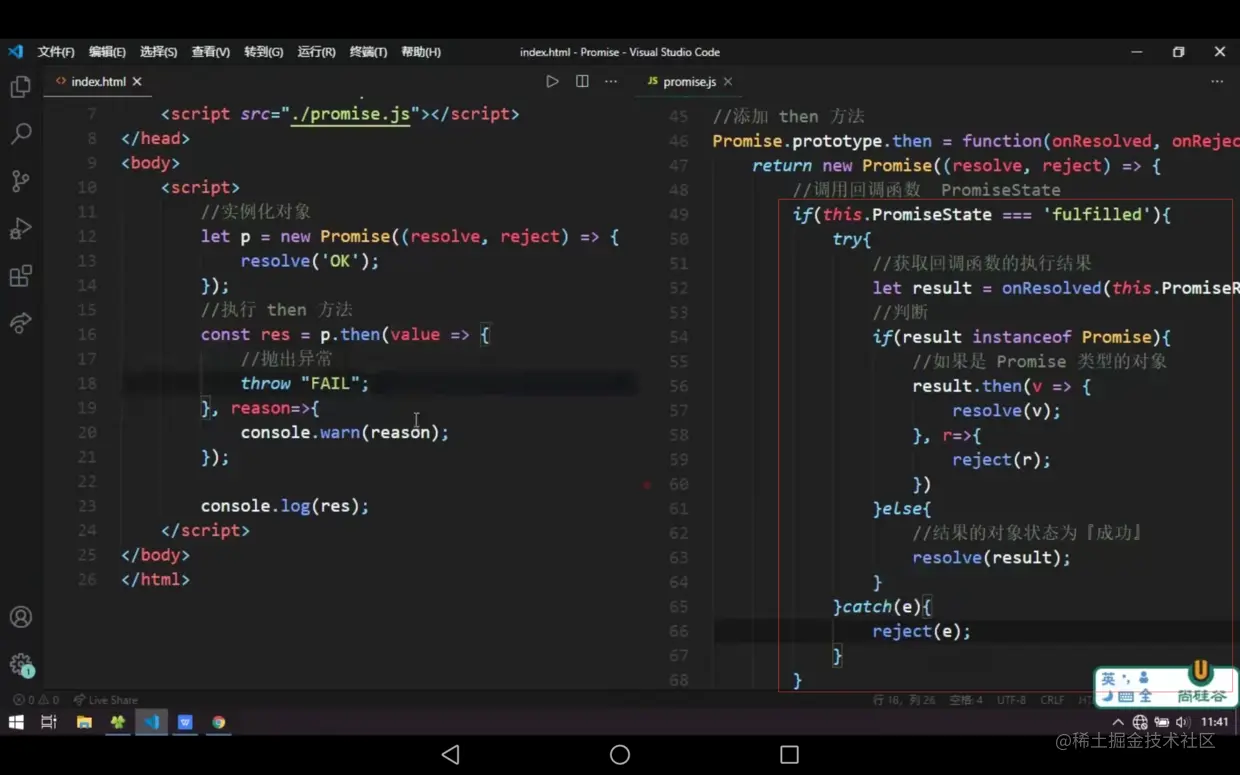Click Live Share in the status bar
Viewport: 1240px width, 775px height.
point(106,700)
